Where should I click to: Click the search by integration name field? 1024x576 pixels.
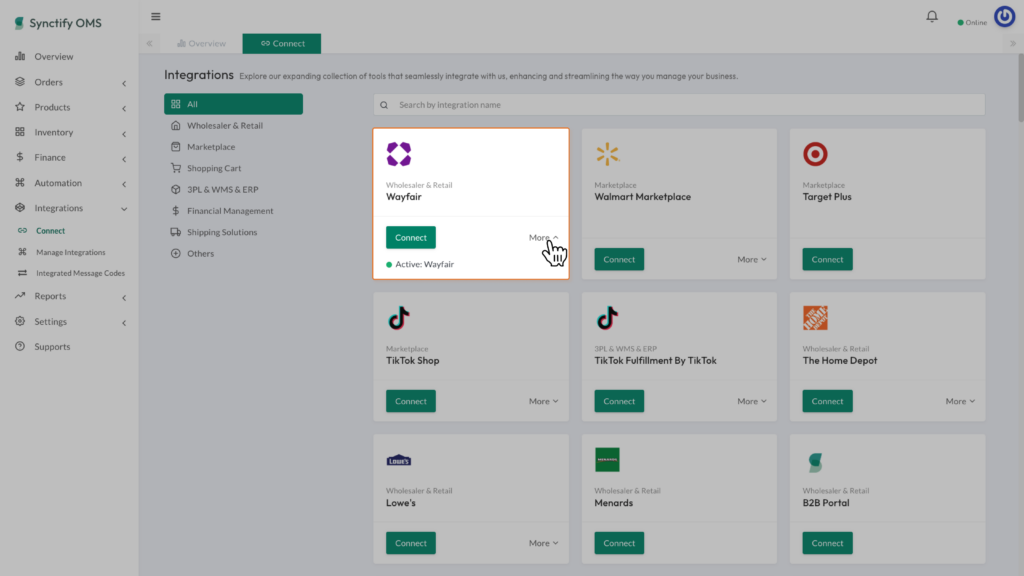coord(679,104)
